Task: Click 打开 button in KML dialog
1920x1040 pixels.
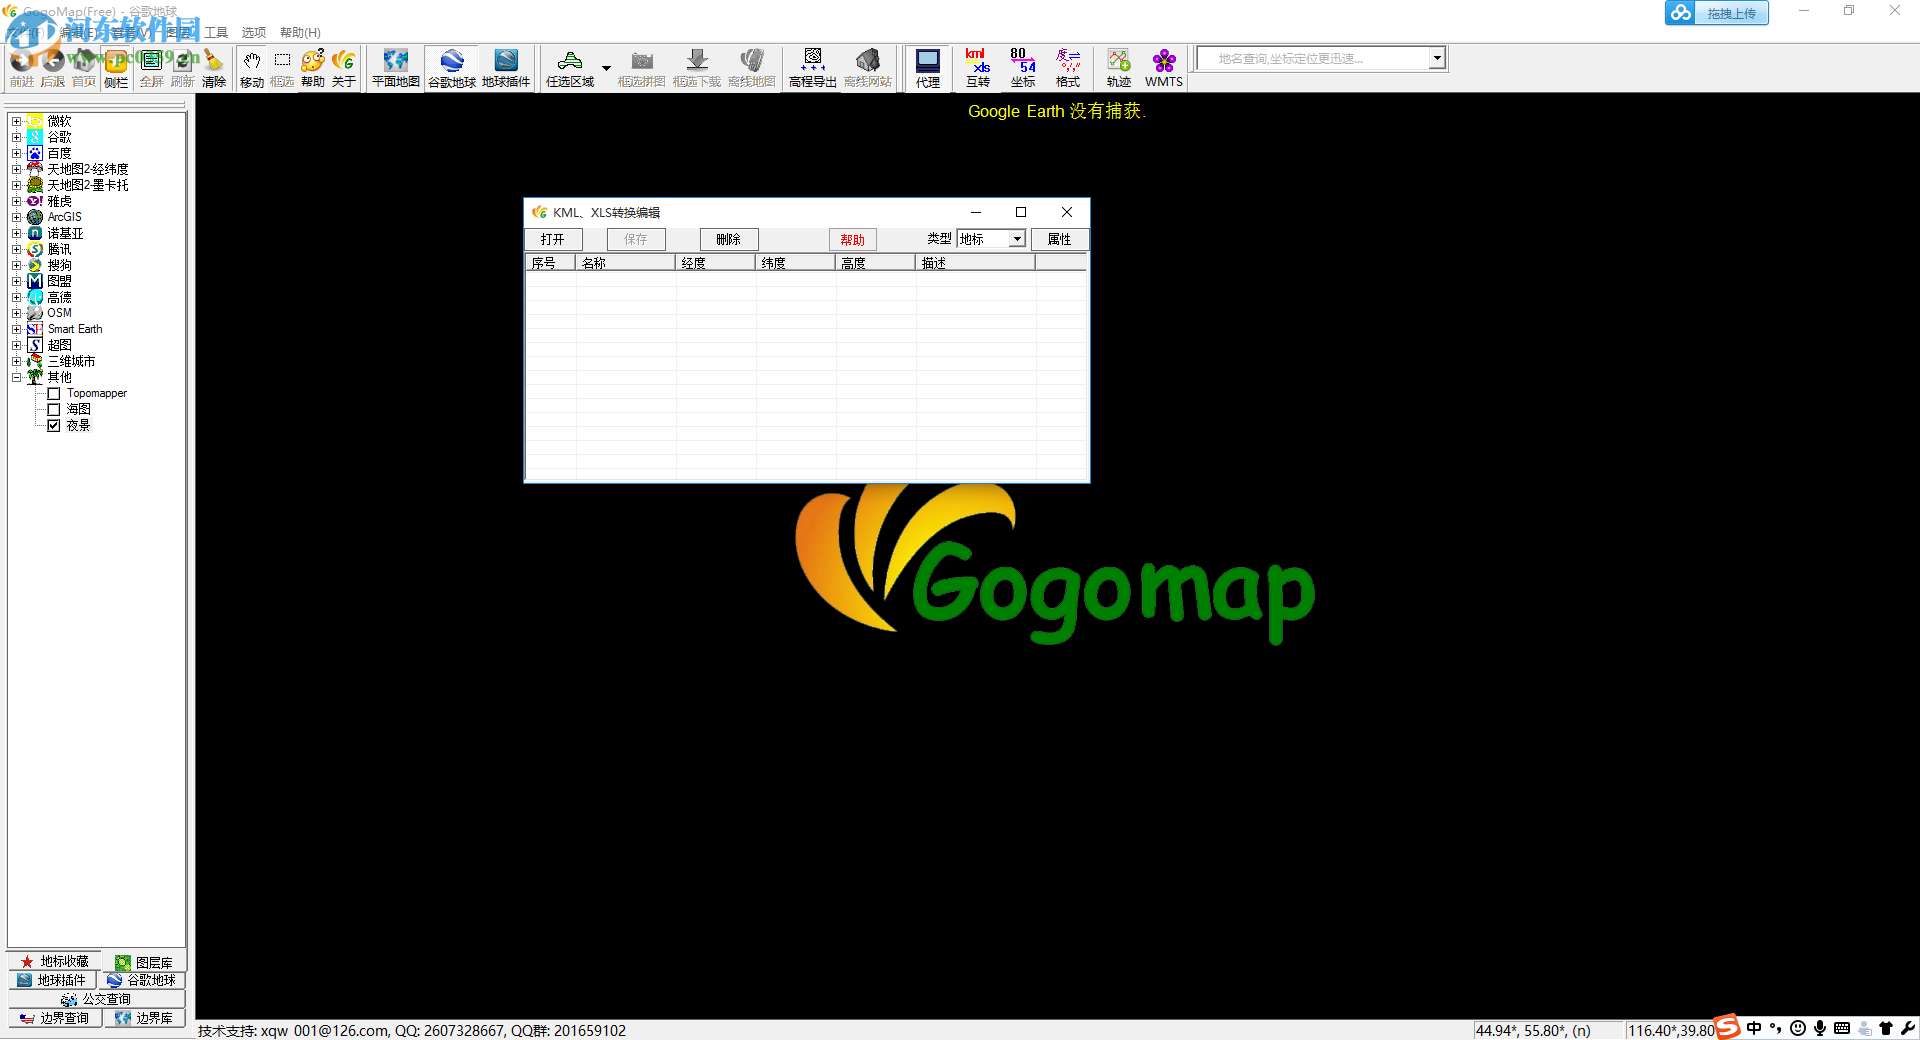Action: click(553, 239)
